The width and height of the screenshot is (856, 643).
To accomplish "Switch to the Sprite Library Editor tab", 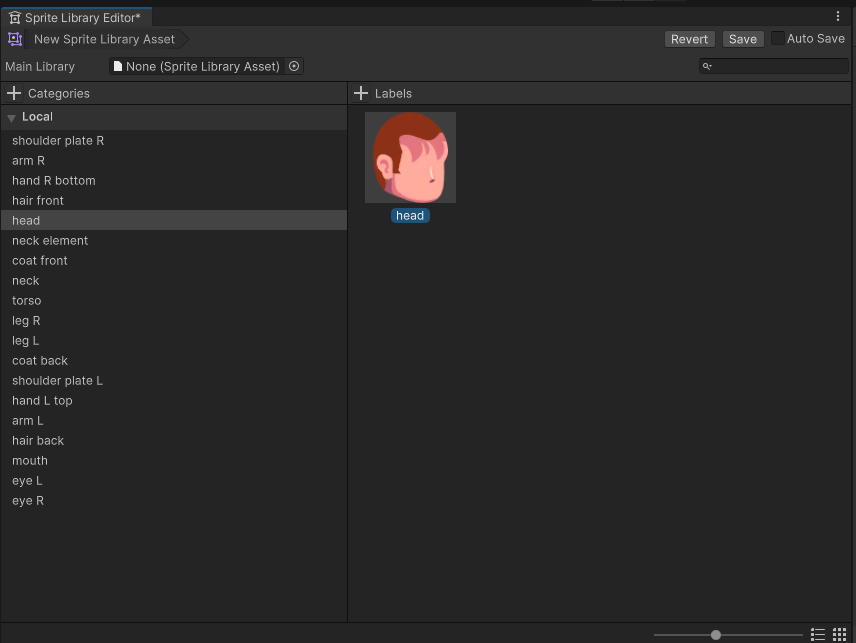I will 77,16.
